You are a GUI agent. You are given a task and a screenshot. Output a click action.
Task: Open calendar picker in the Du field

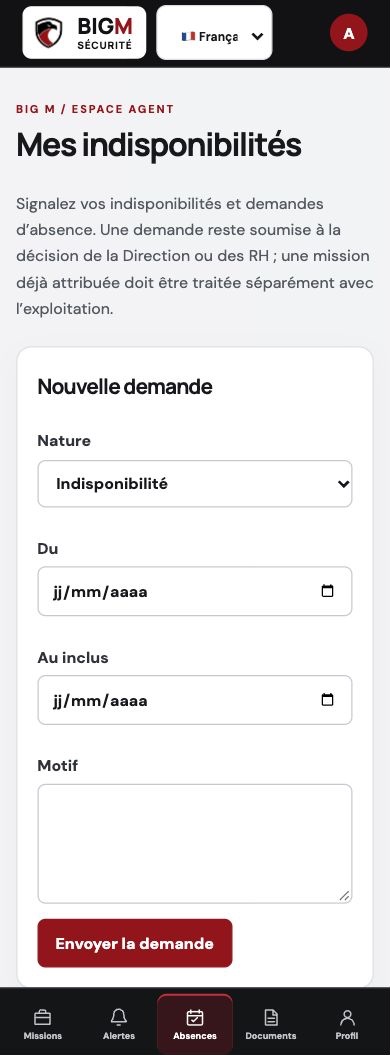pos(327,591)
